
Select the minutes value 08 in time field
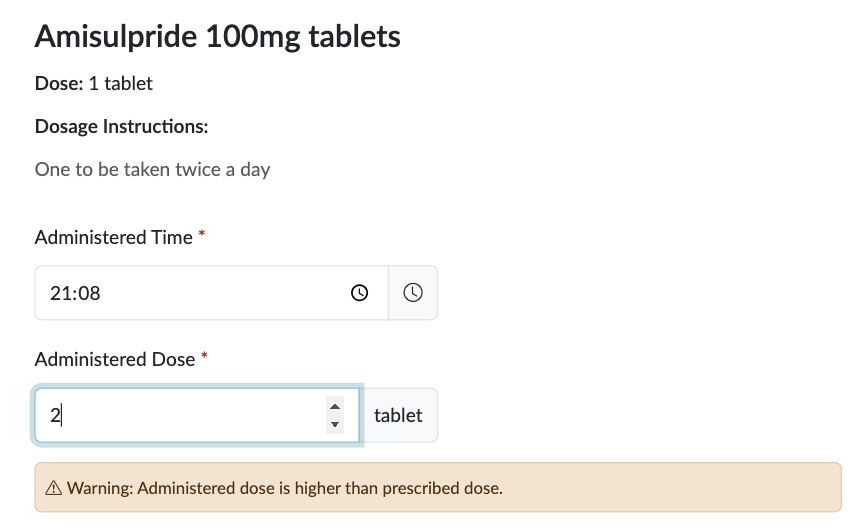(x=88, y=293)
